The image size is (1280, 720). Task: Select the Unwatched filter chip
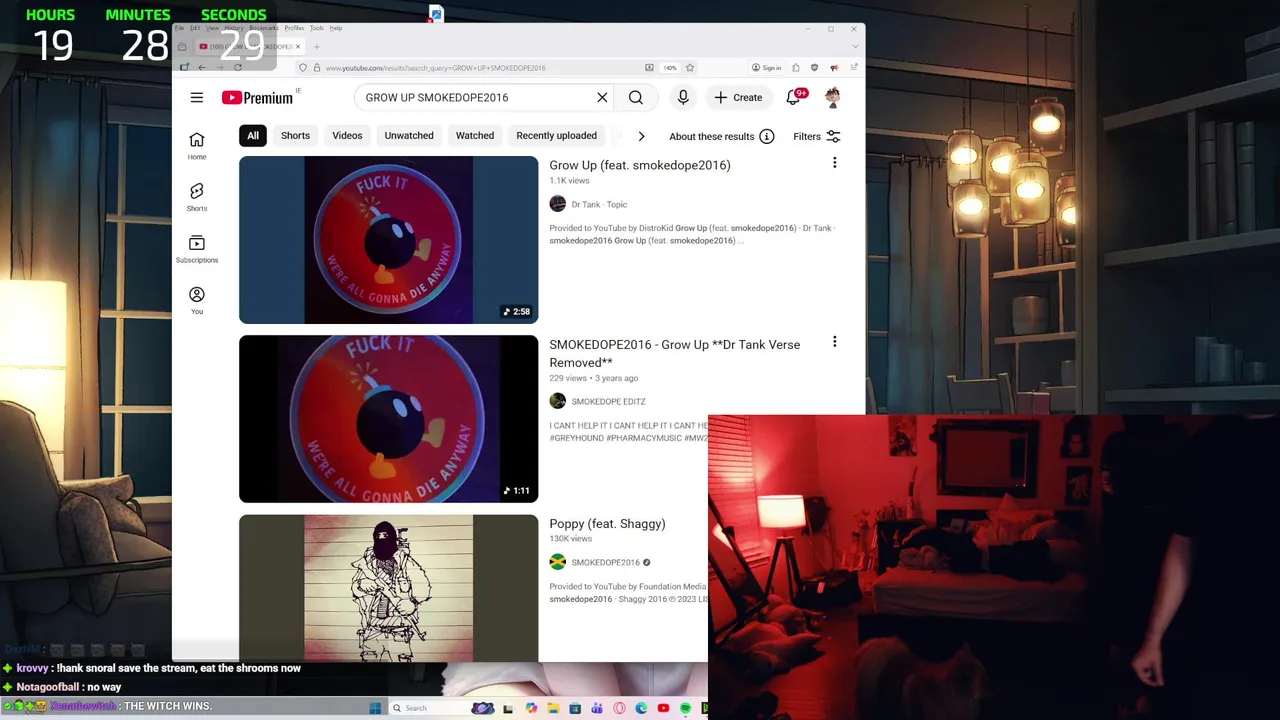coord(409,136)
